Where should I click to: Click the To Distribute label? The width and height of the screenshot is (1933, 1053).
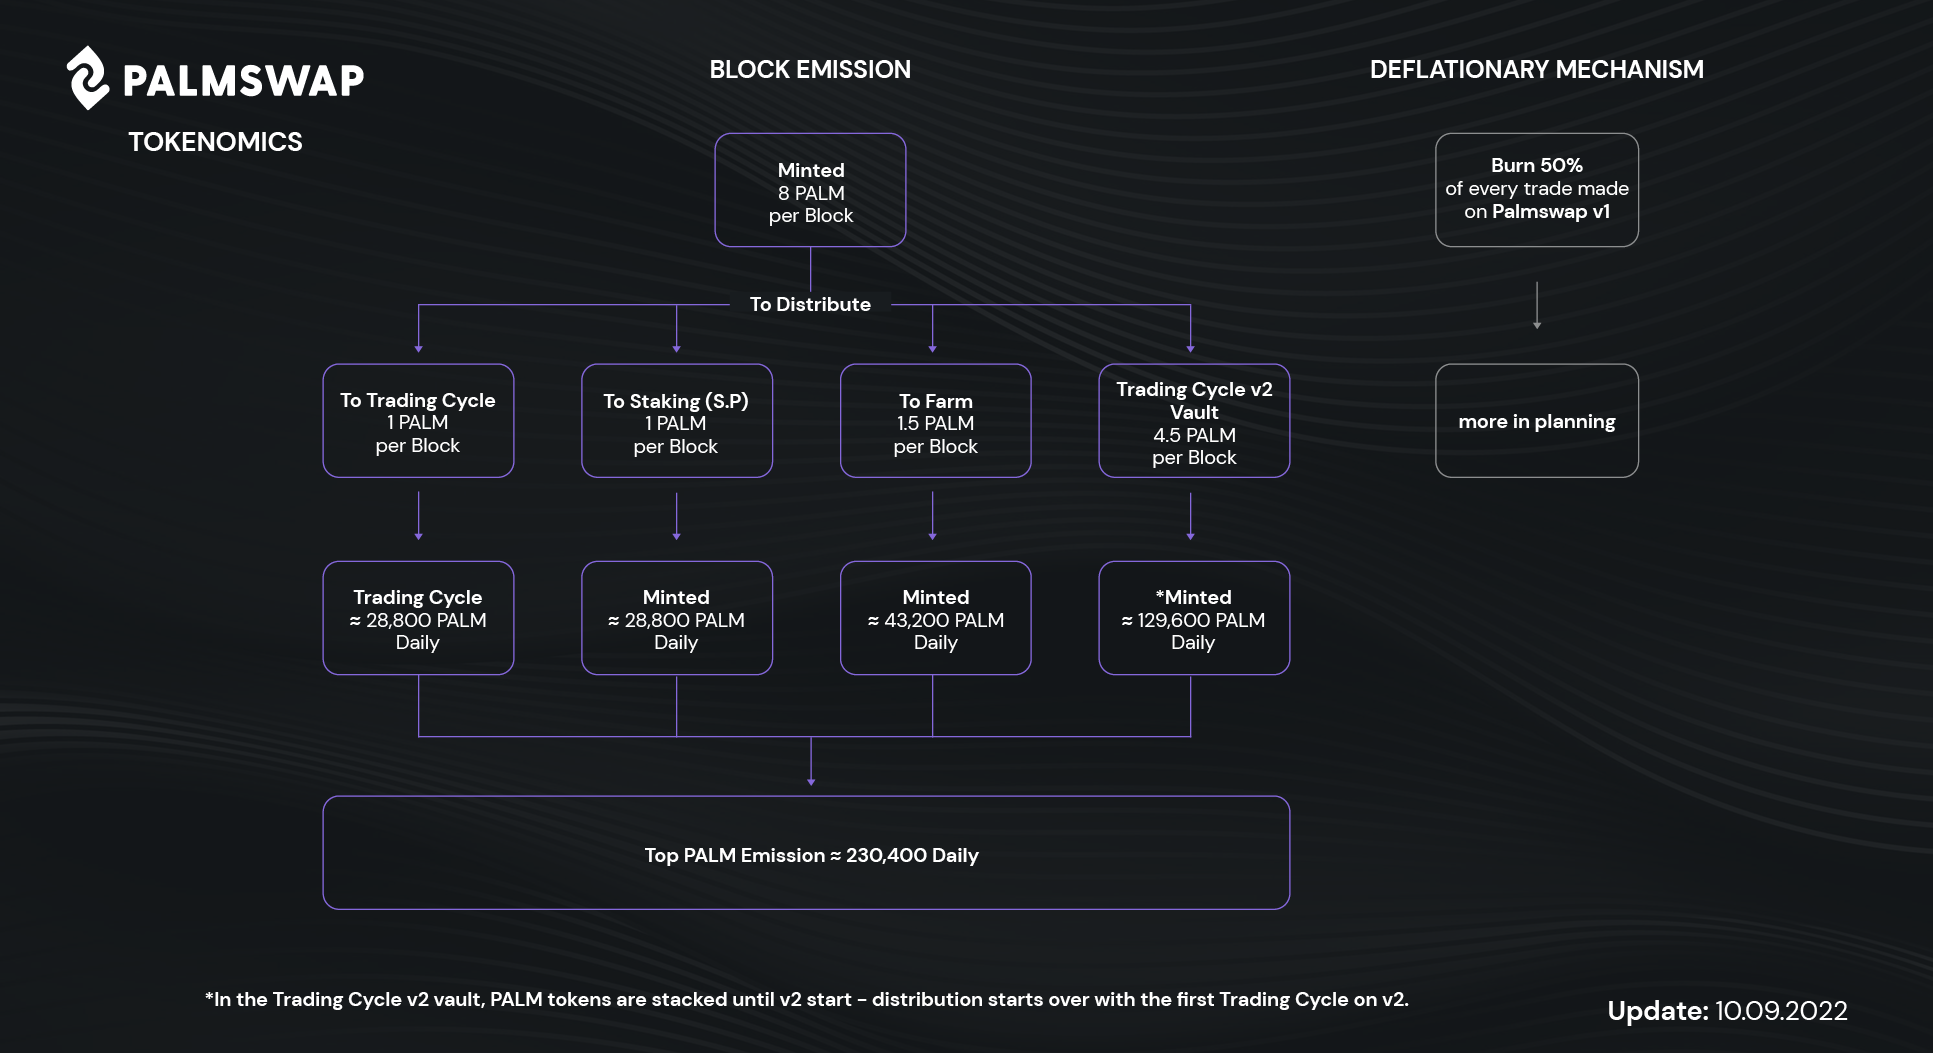click(x=810, y=304)
